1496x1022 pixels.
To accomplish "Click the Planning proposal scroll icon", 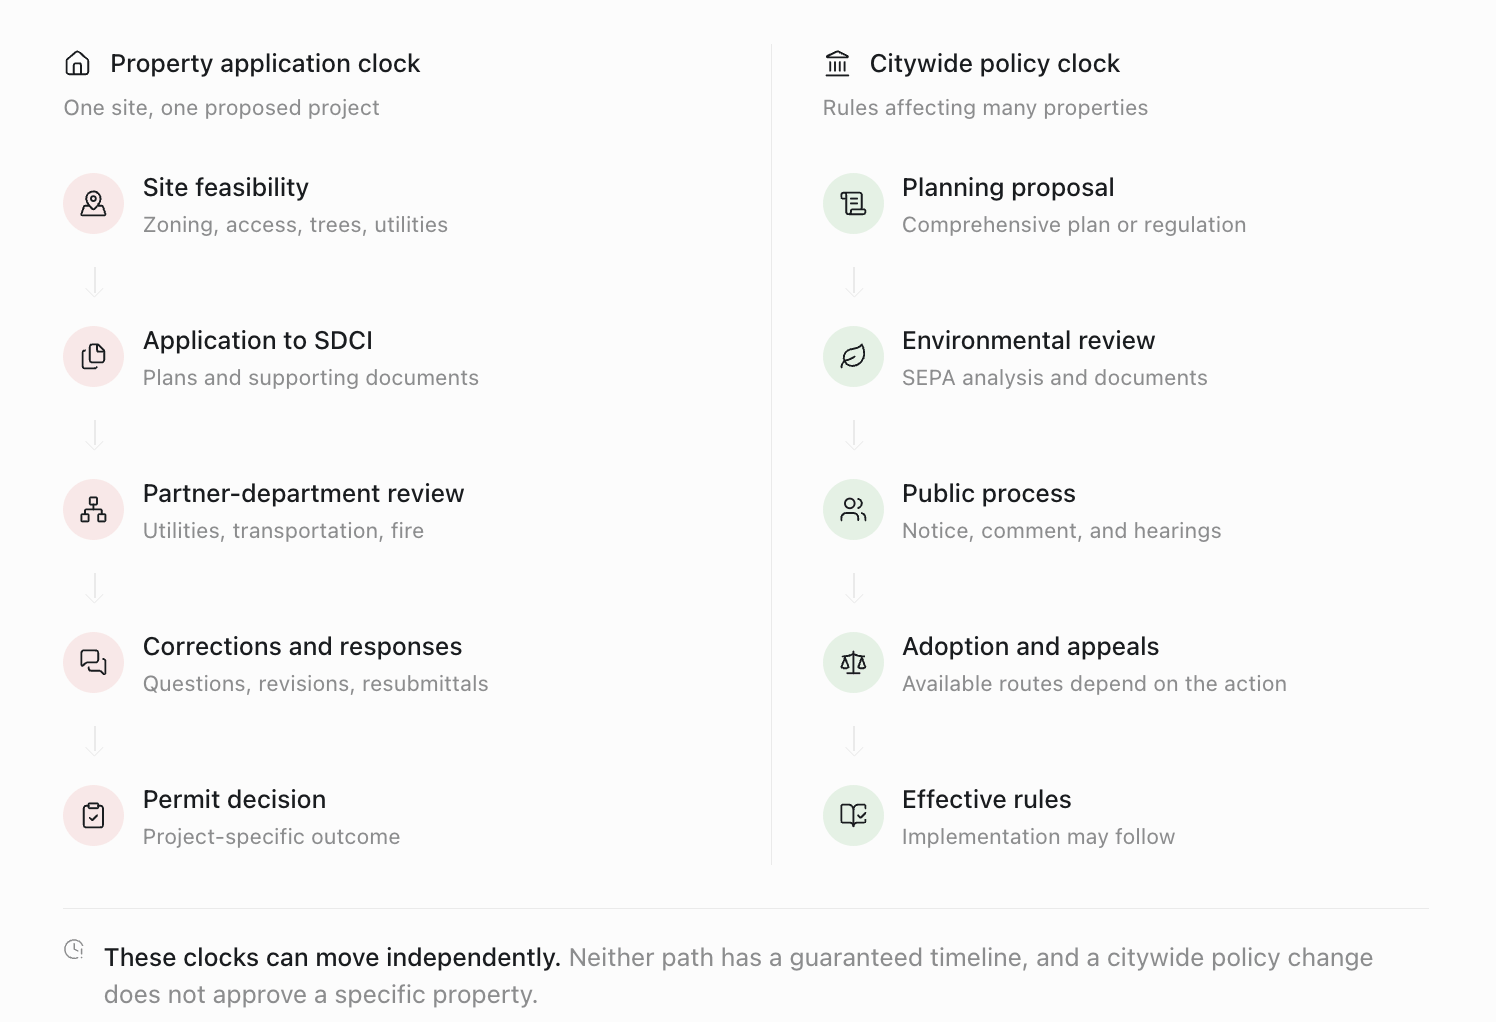I will (853, 204).
